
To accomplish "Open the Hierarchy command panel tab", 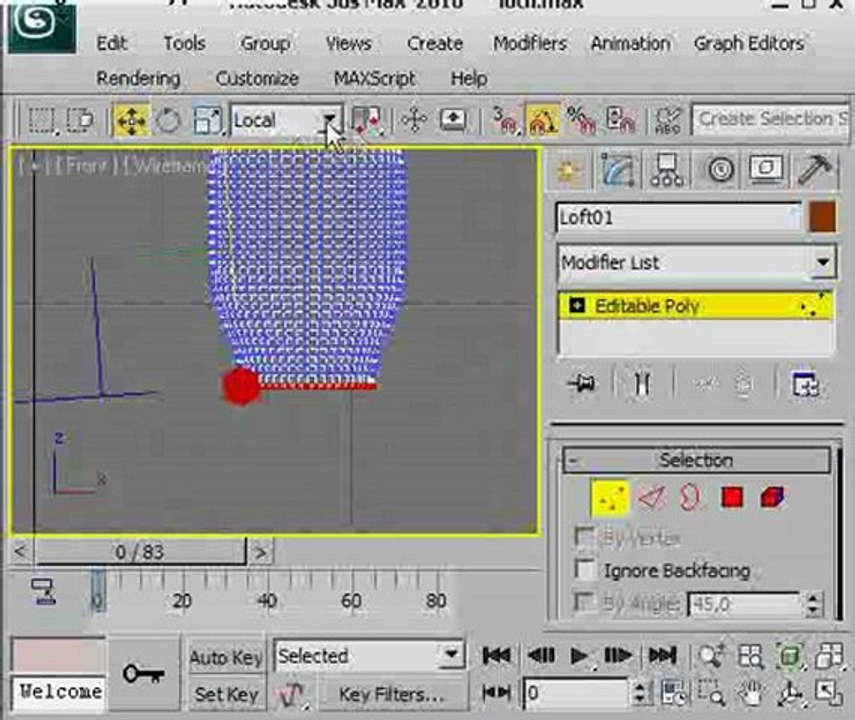I will point(666,170).
